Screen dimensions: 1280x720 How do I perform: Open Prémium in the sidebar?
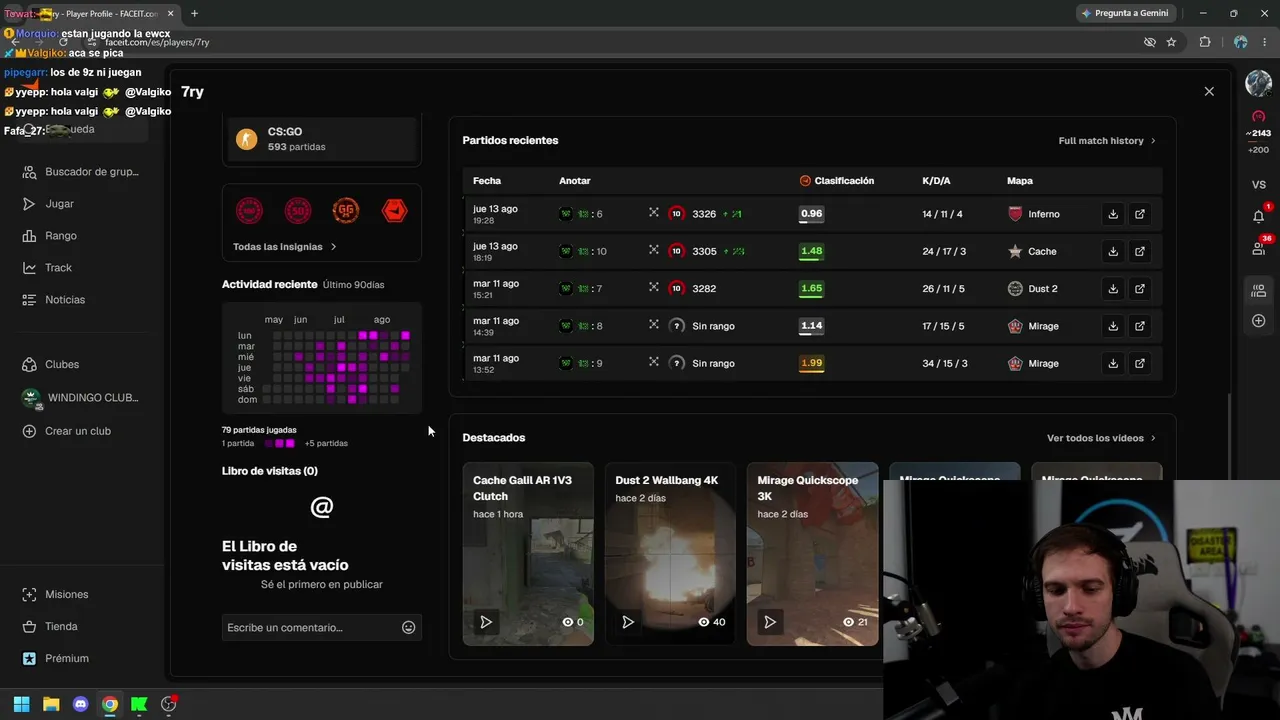point(80,659)
